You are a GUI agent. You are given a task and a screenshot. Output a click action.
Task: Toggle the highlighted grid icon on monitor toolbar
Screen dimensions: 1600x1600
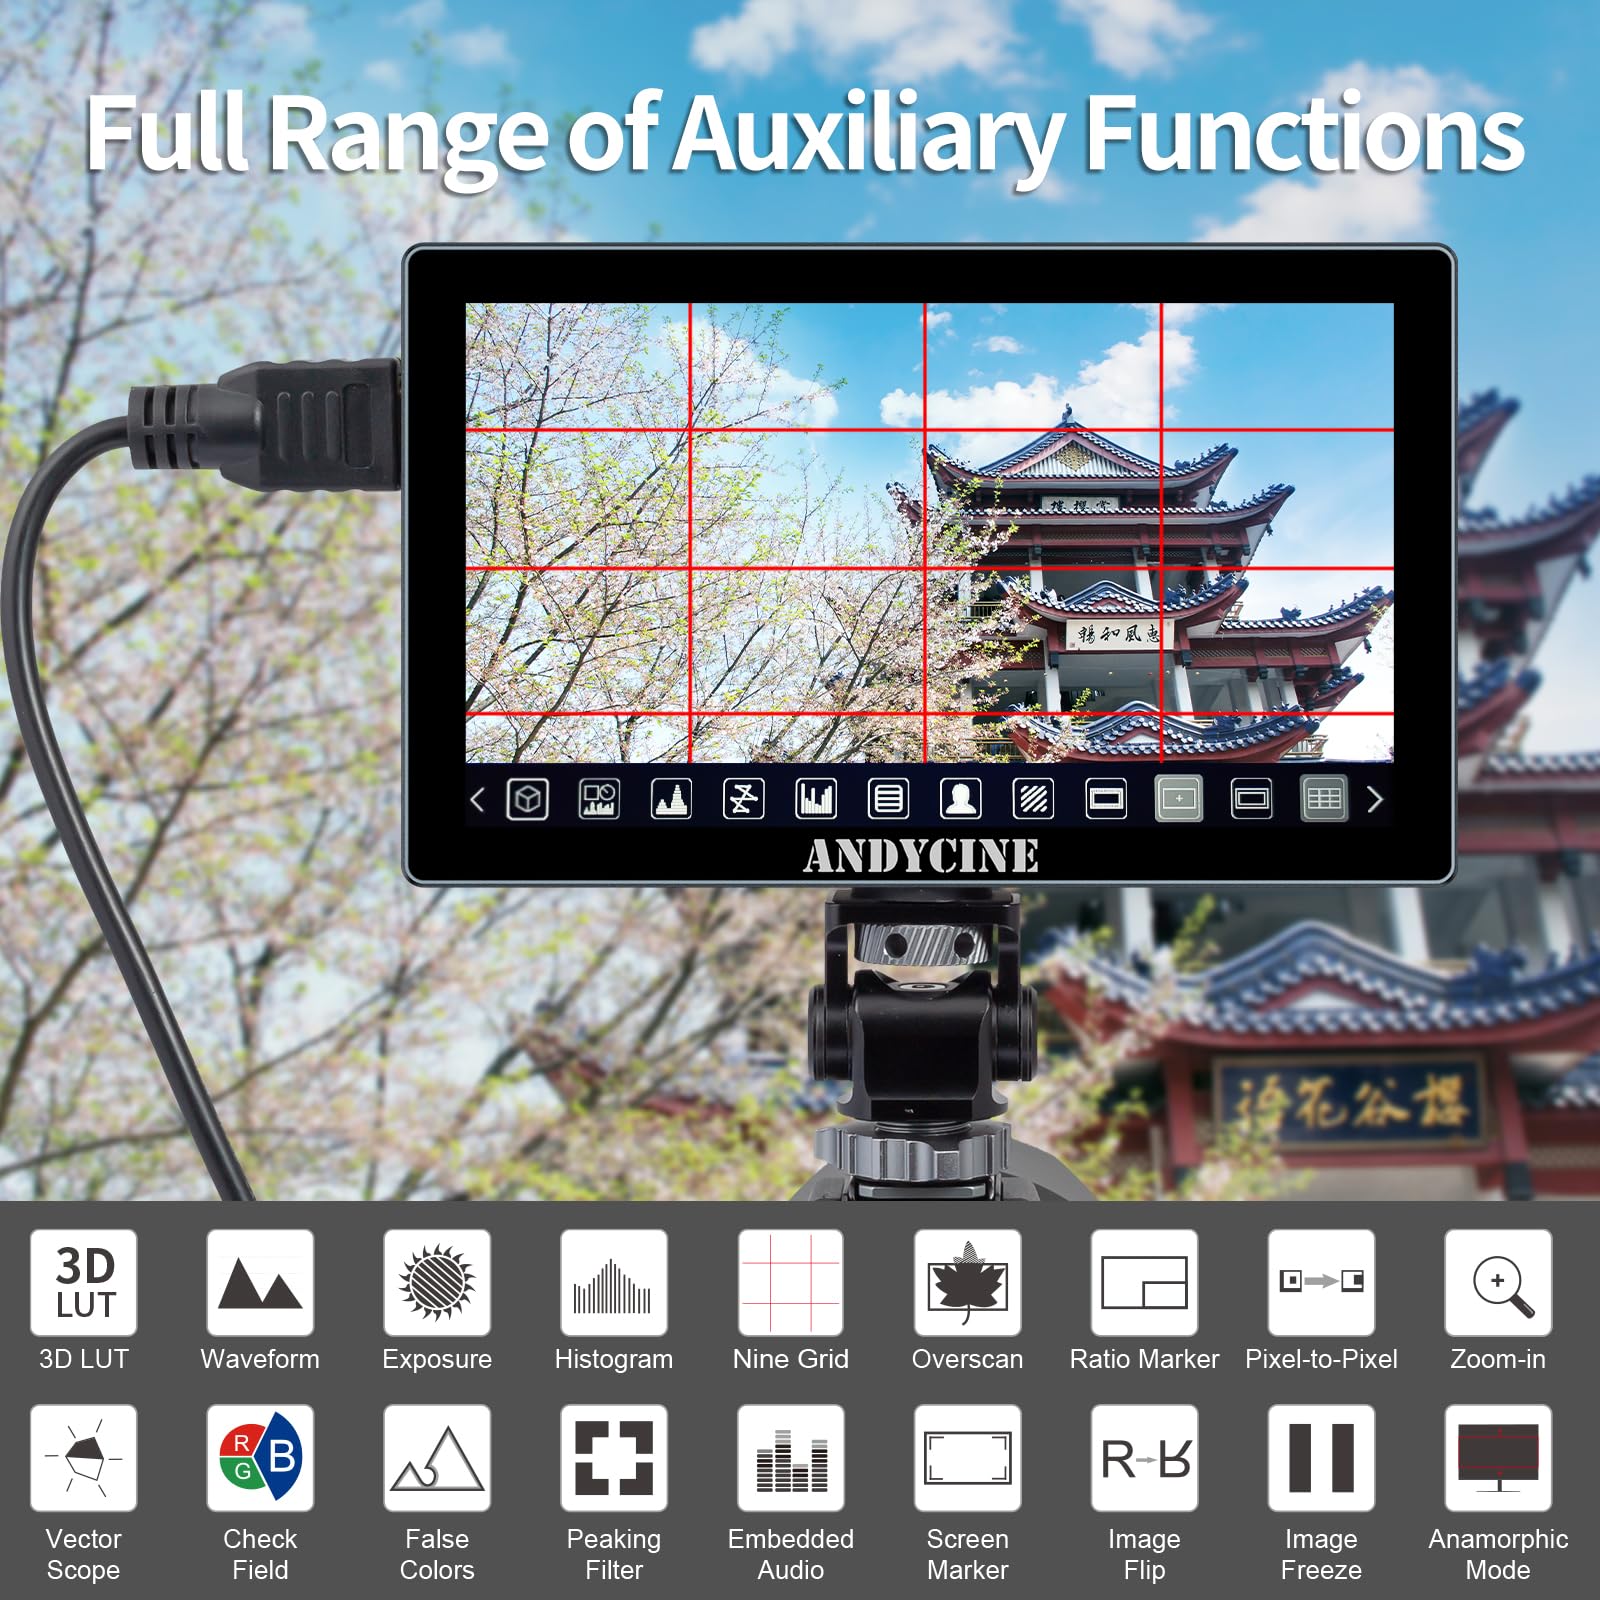(1324, 799)
